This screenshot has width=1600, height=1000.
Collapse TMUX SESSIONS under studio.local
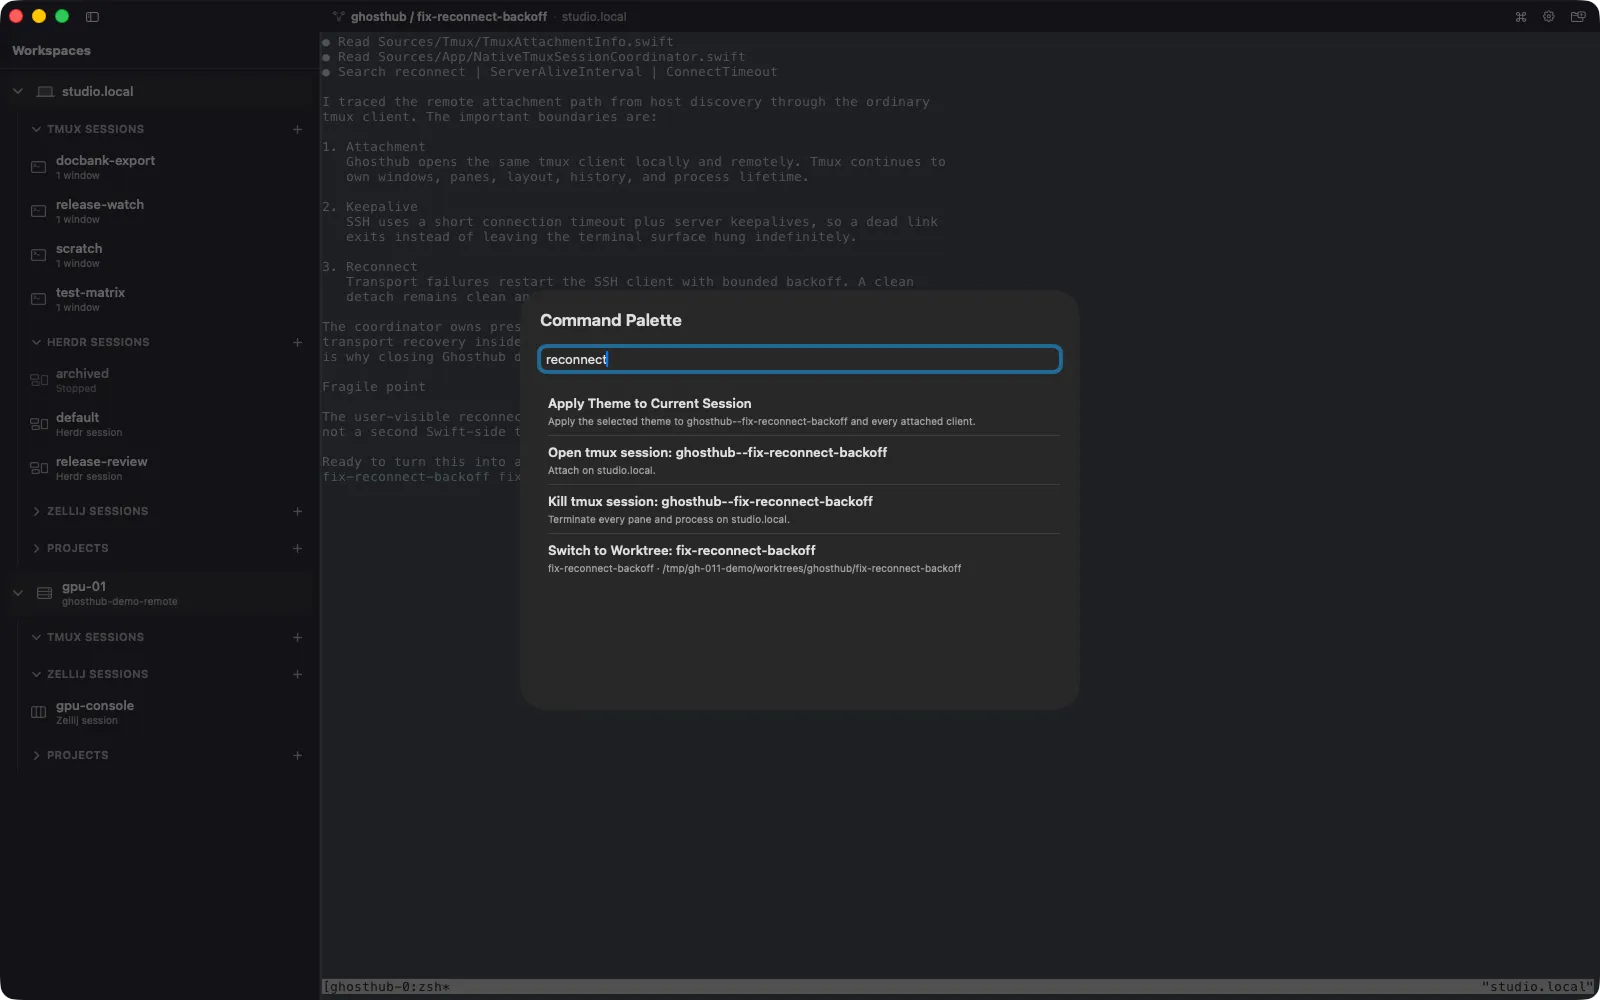point(36,129)
